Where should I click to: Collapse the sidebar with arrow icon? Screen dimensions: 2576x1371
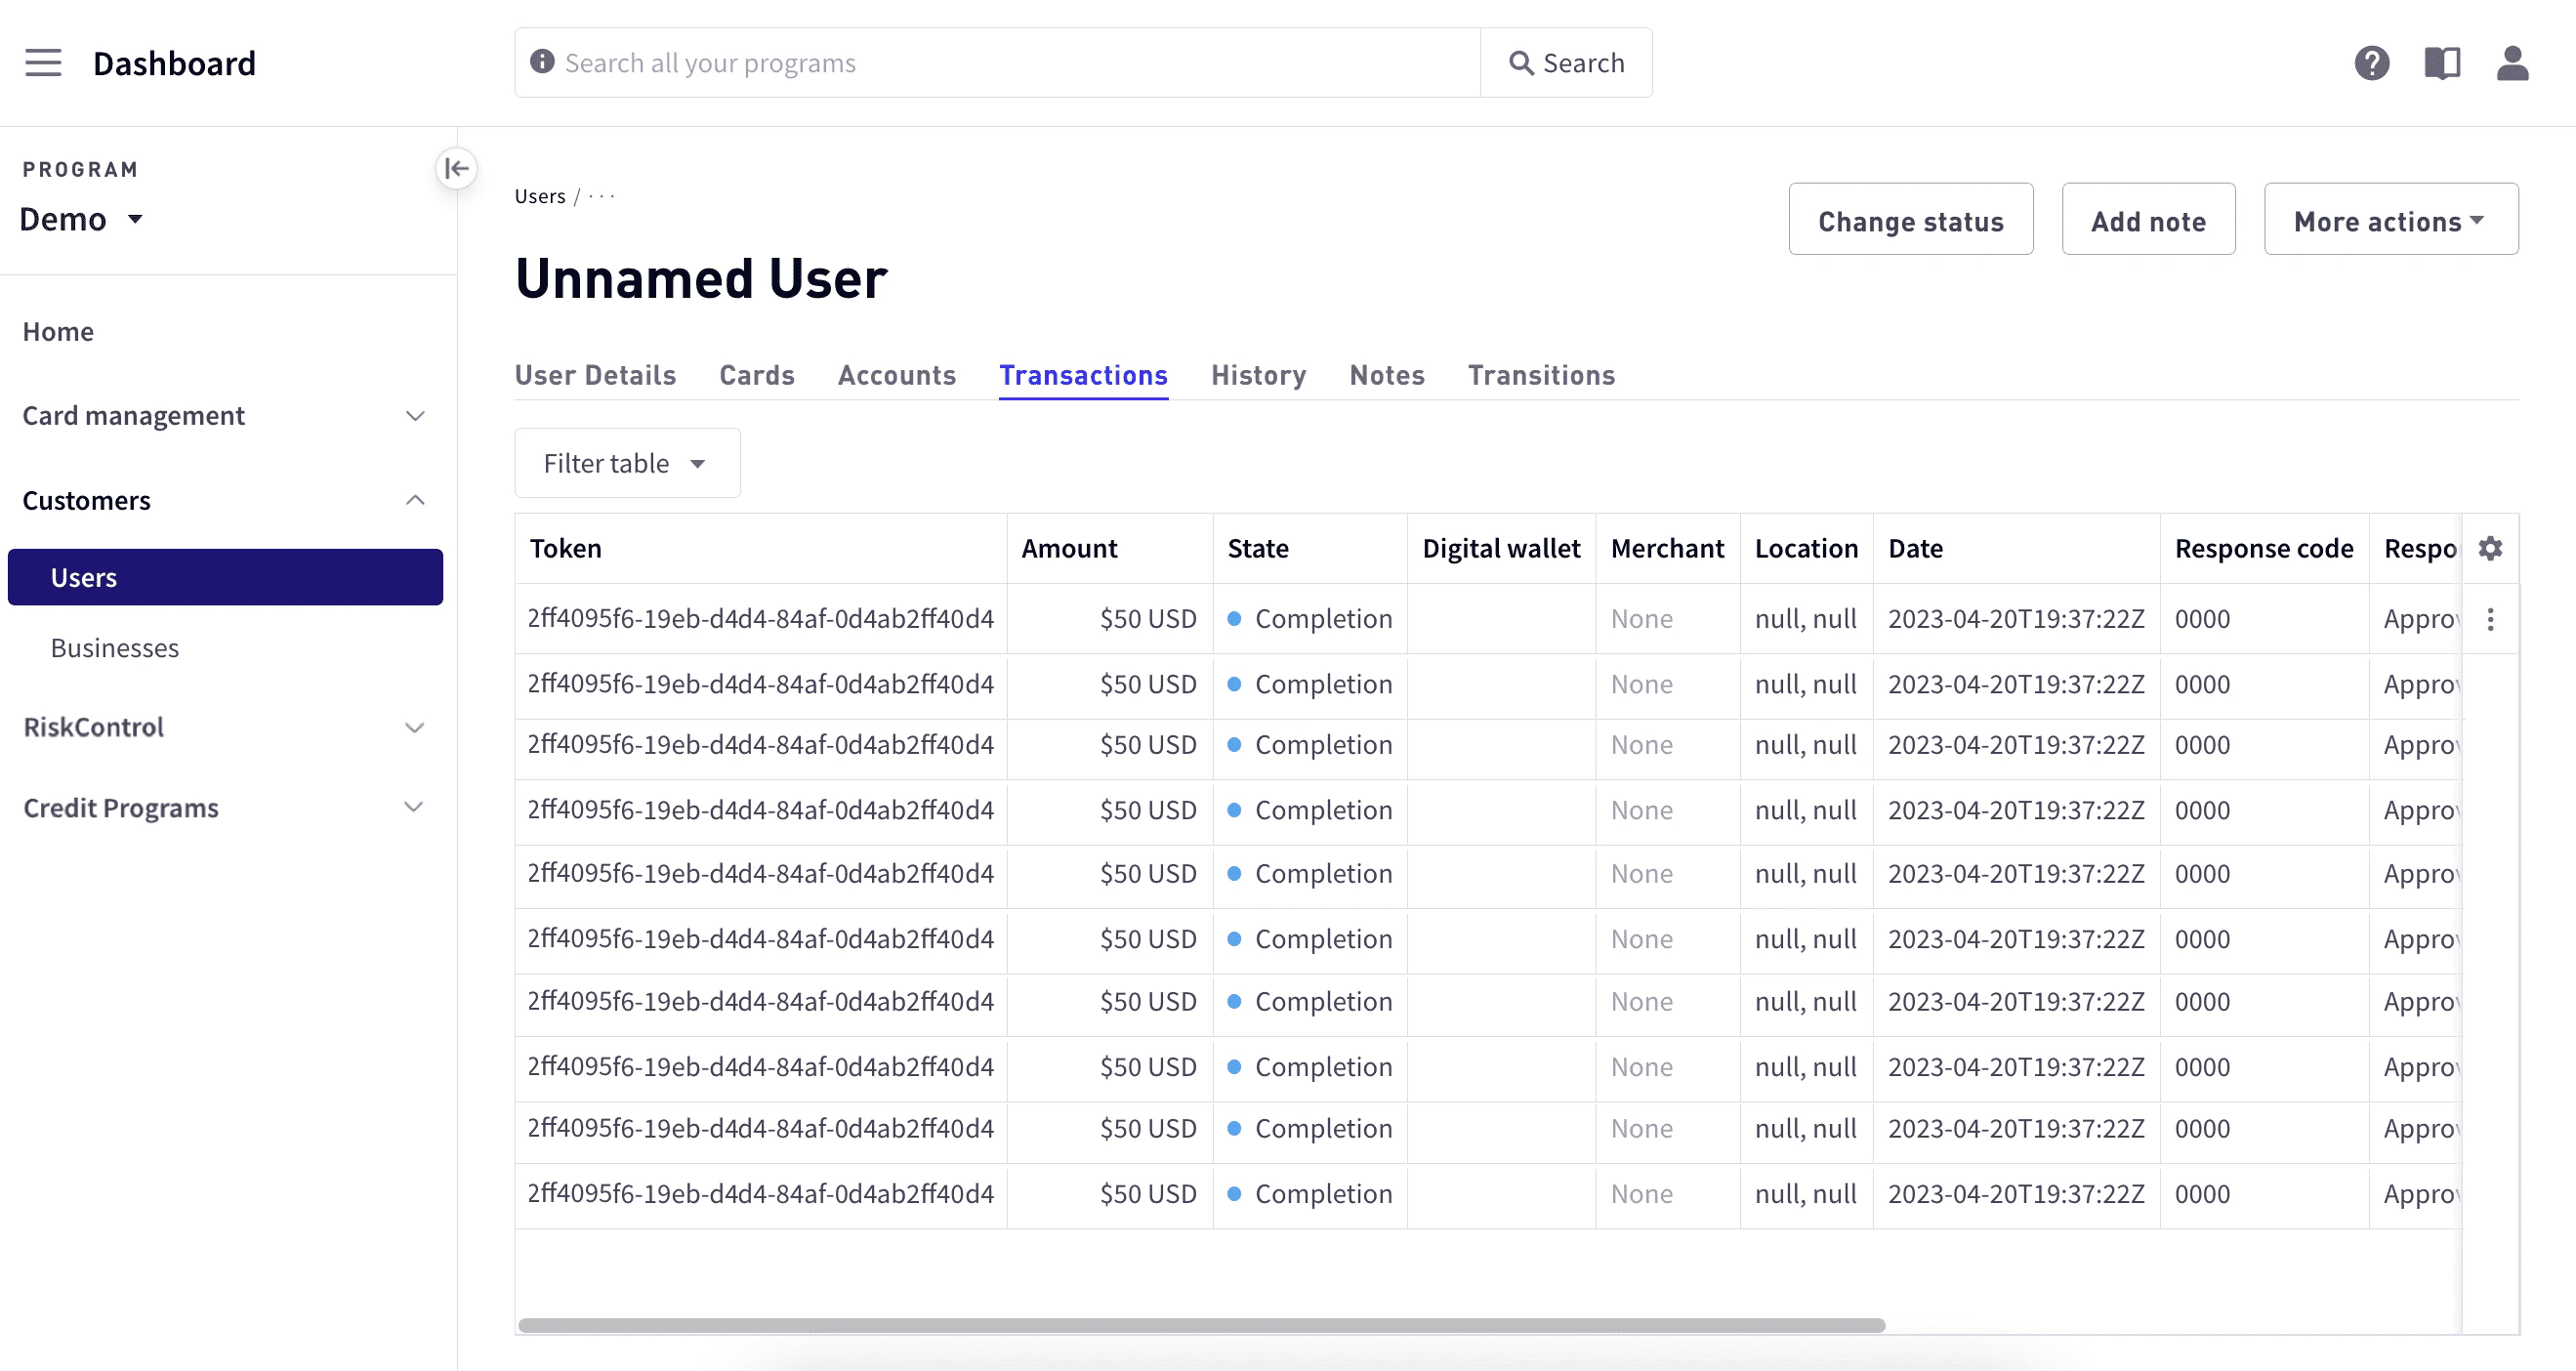pos(457,168)
